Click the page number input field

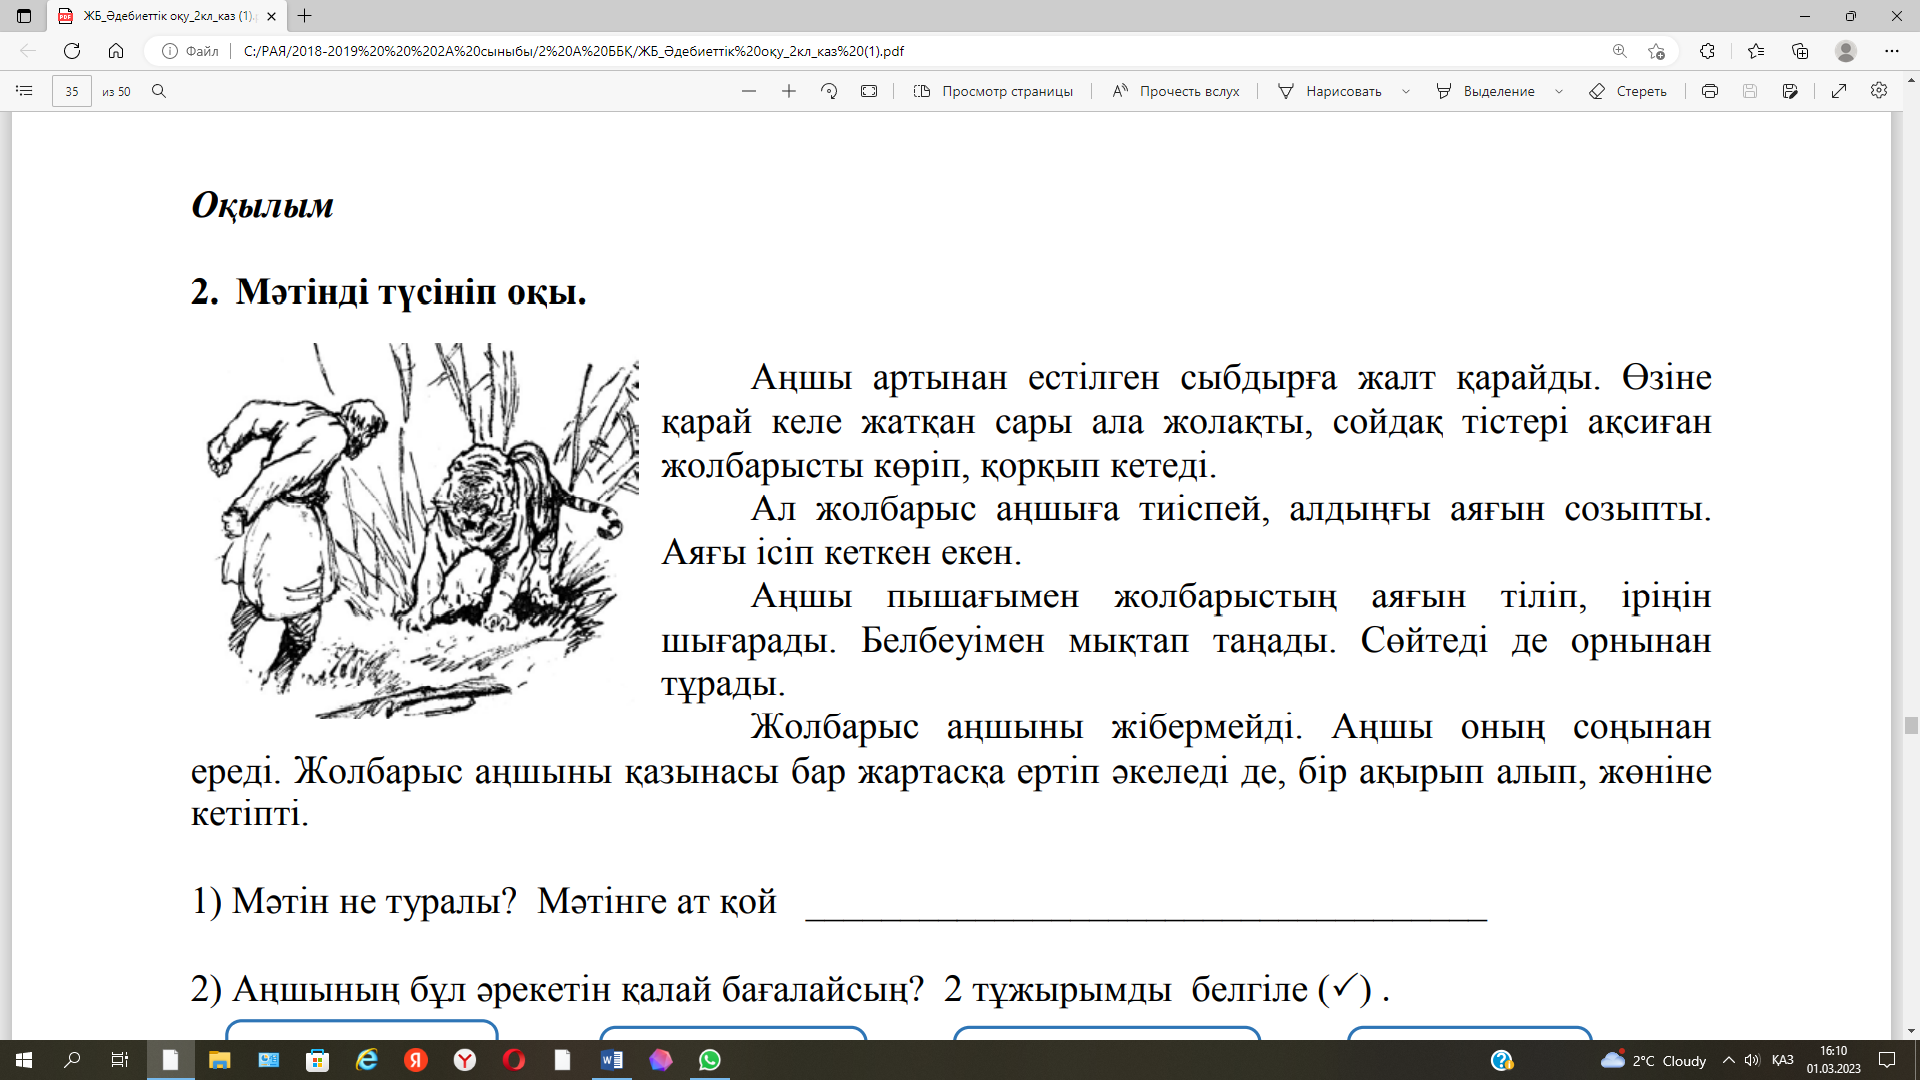coord(72,91)
